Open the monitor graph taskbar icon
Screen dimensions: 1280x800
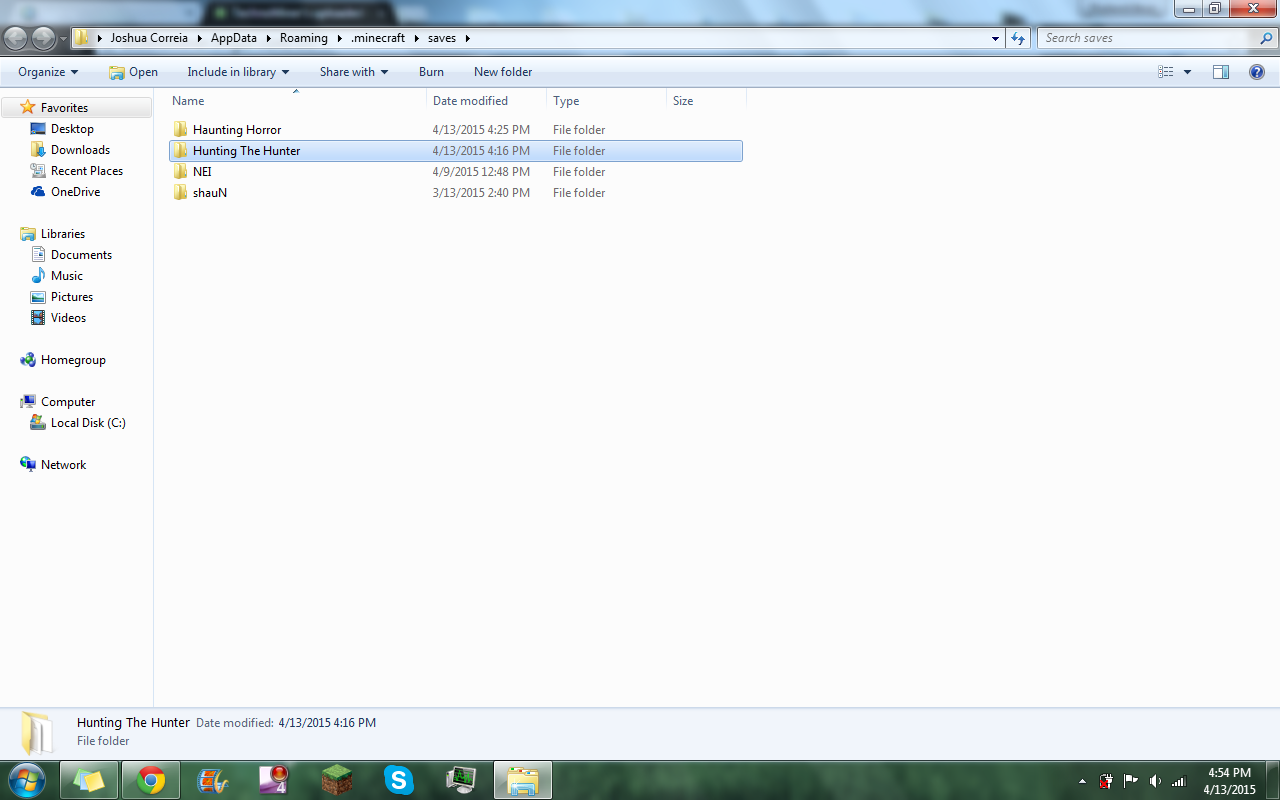coord(461,780)
